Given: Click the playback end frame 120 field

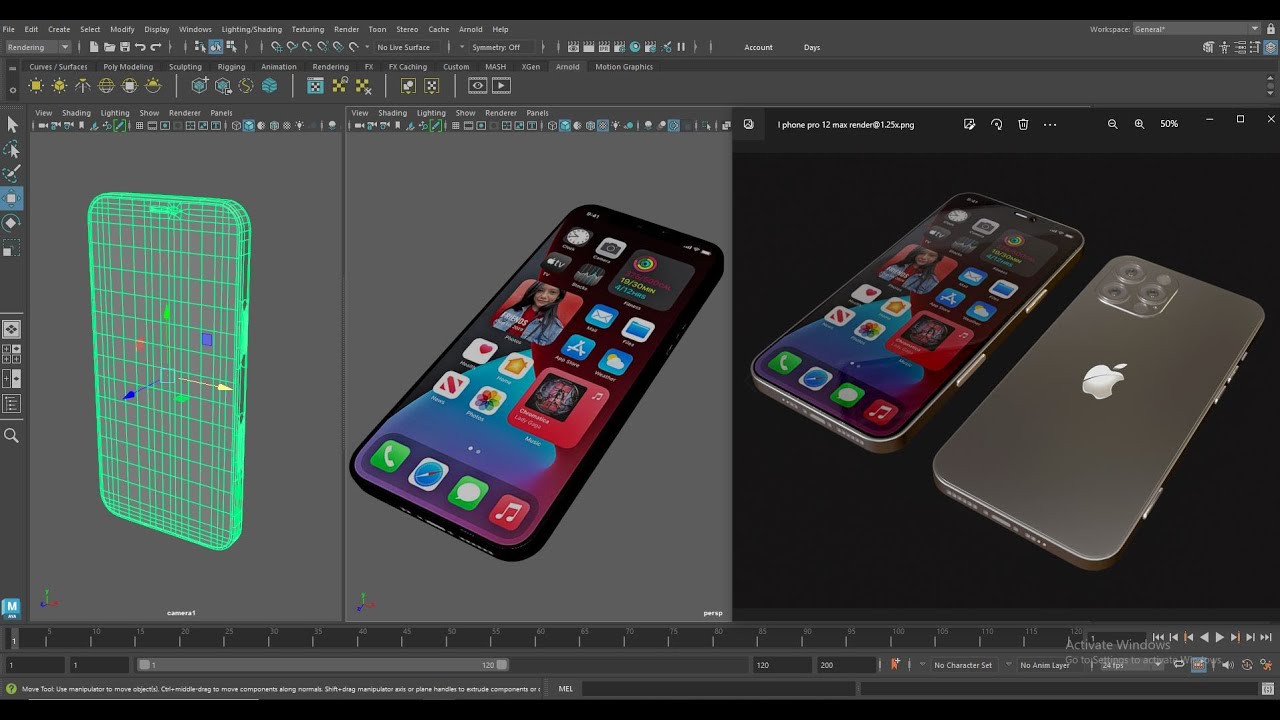Looking at the screenshot, I should coord(782,665).
